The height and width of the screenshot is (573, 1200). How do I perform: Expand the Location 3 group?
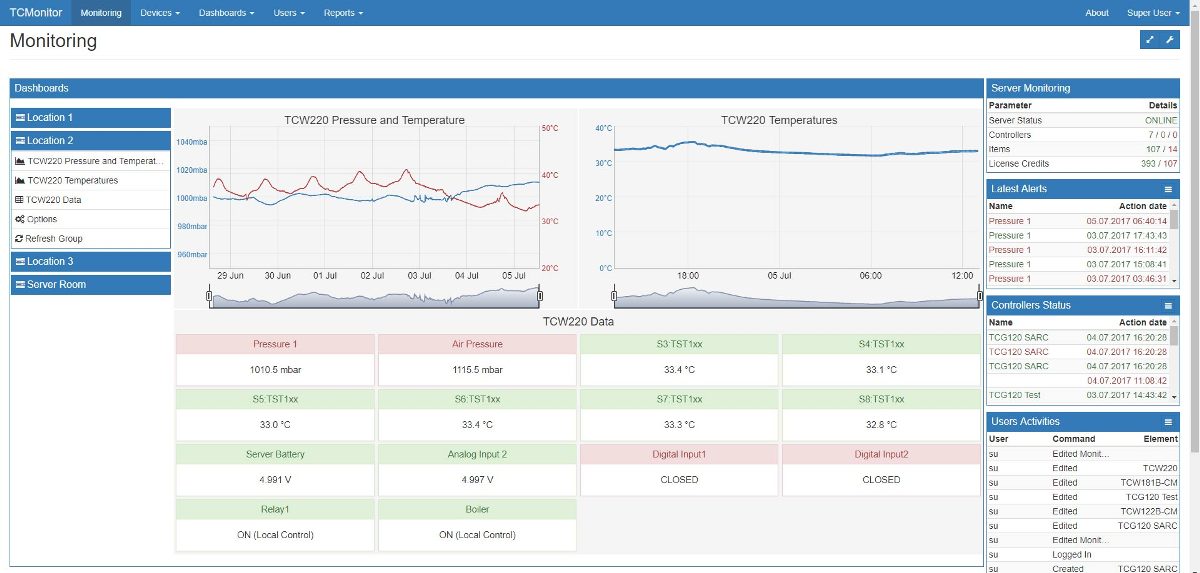pyautogui.click(x=91, y=262)
